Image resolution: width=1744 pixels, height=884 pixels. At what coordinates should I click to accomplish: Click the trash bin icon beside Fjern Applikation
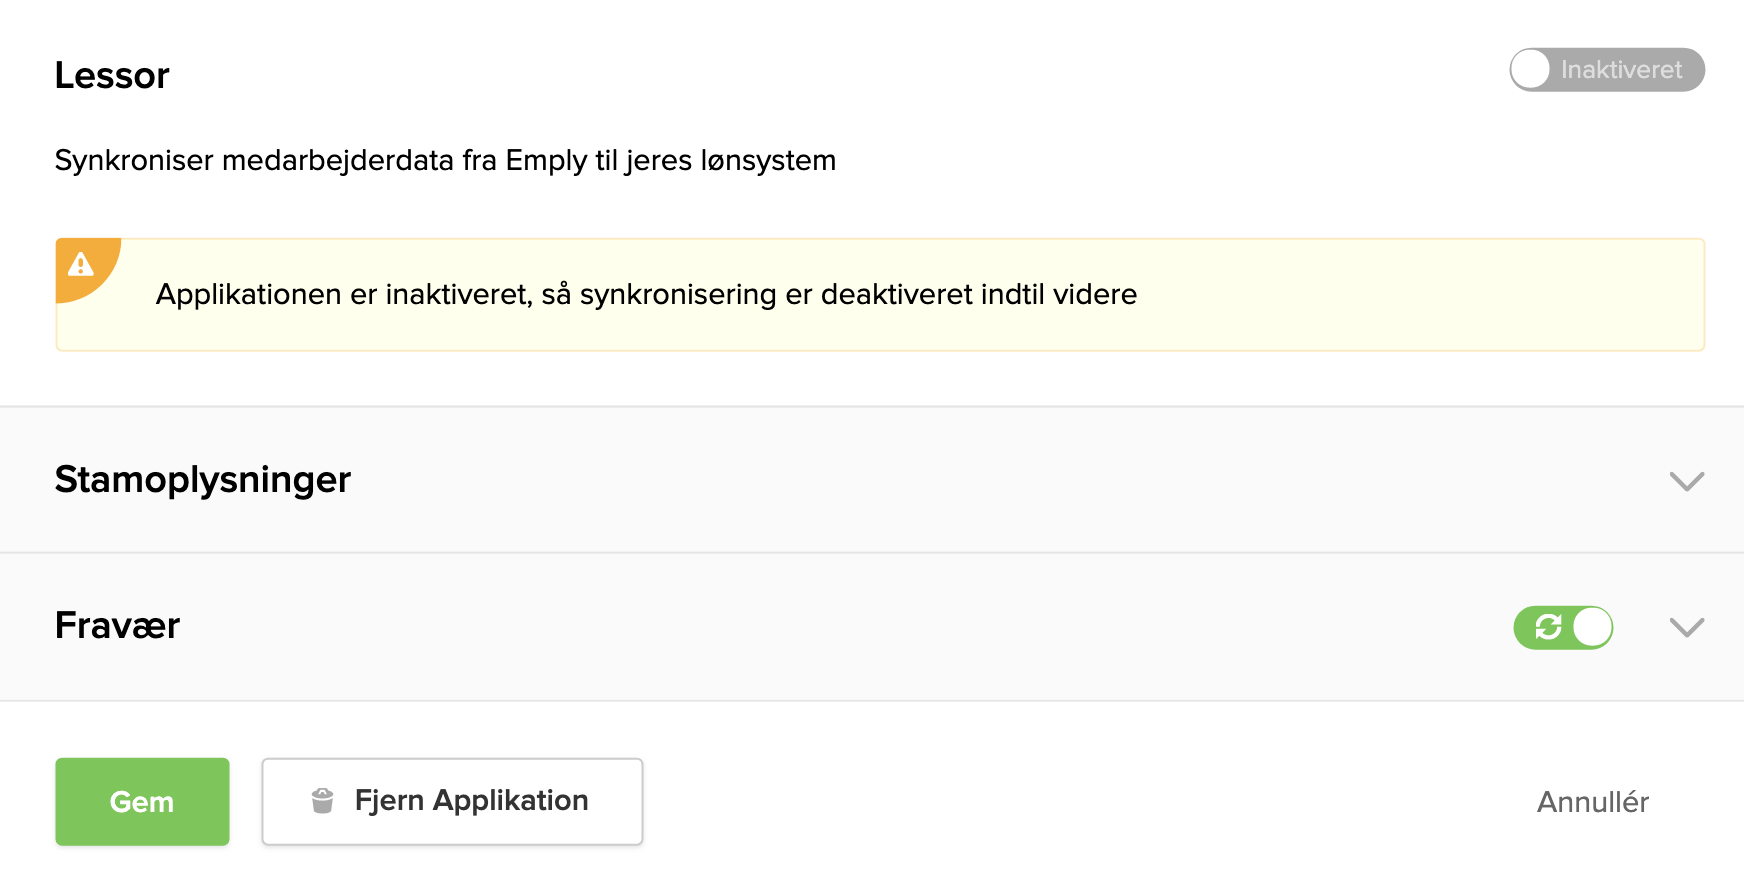coord(322,801)
